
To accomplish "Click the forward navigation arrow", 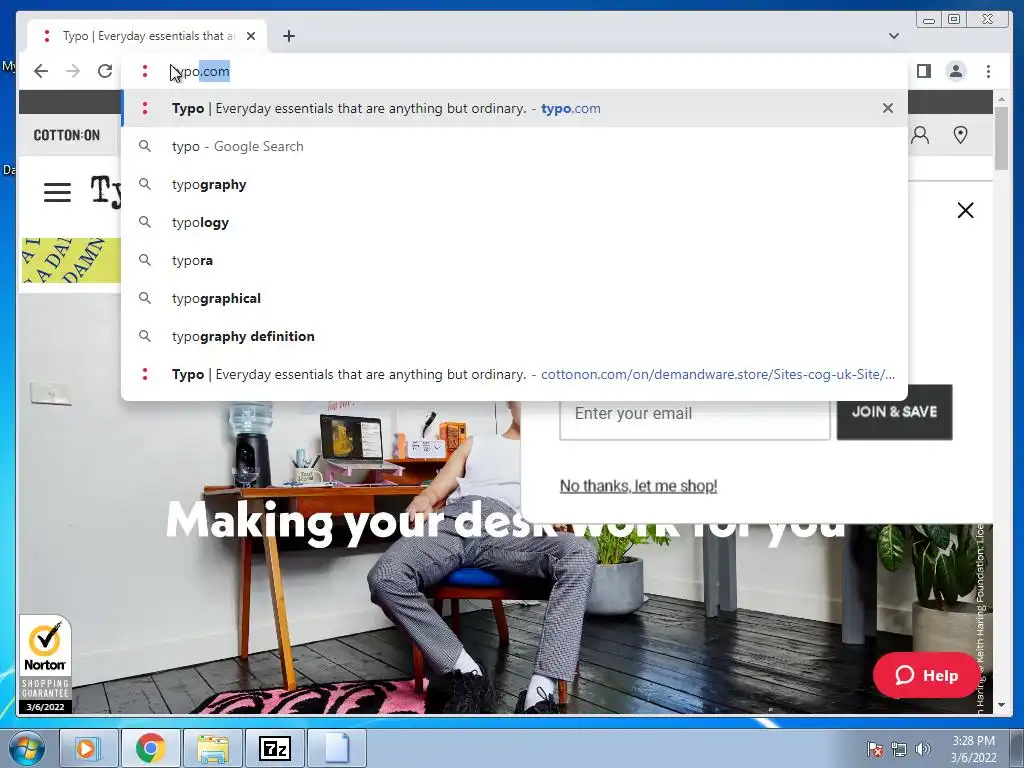I will (x=72, y=71).
